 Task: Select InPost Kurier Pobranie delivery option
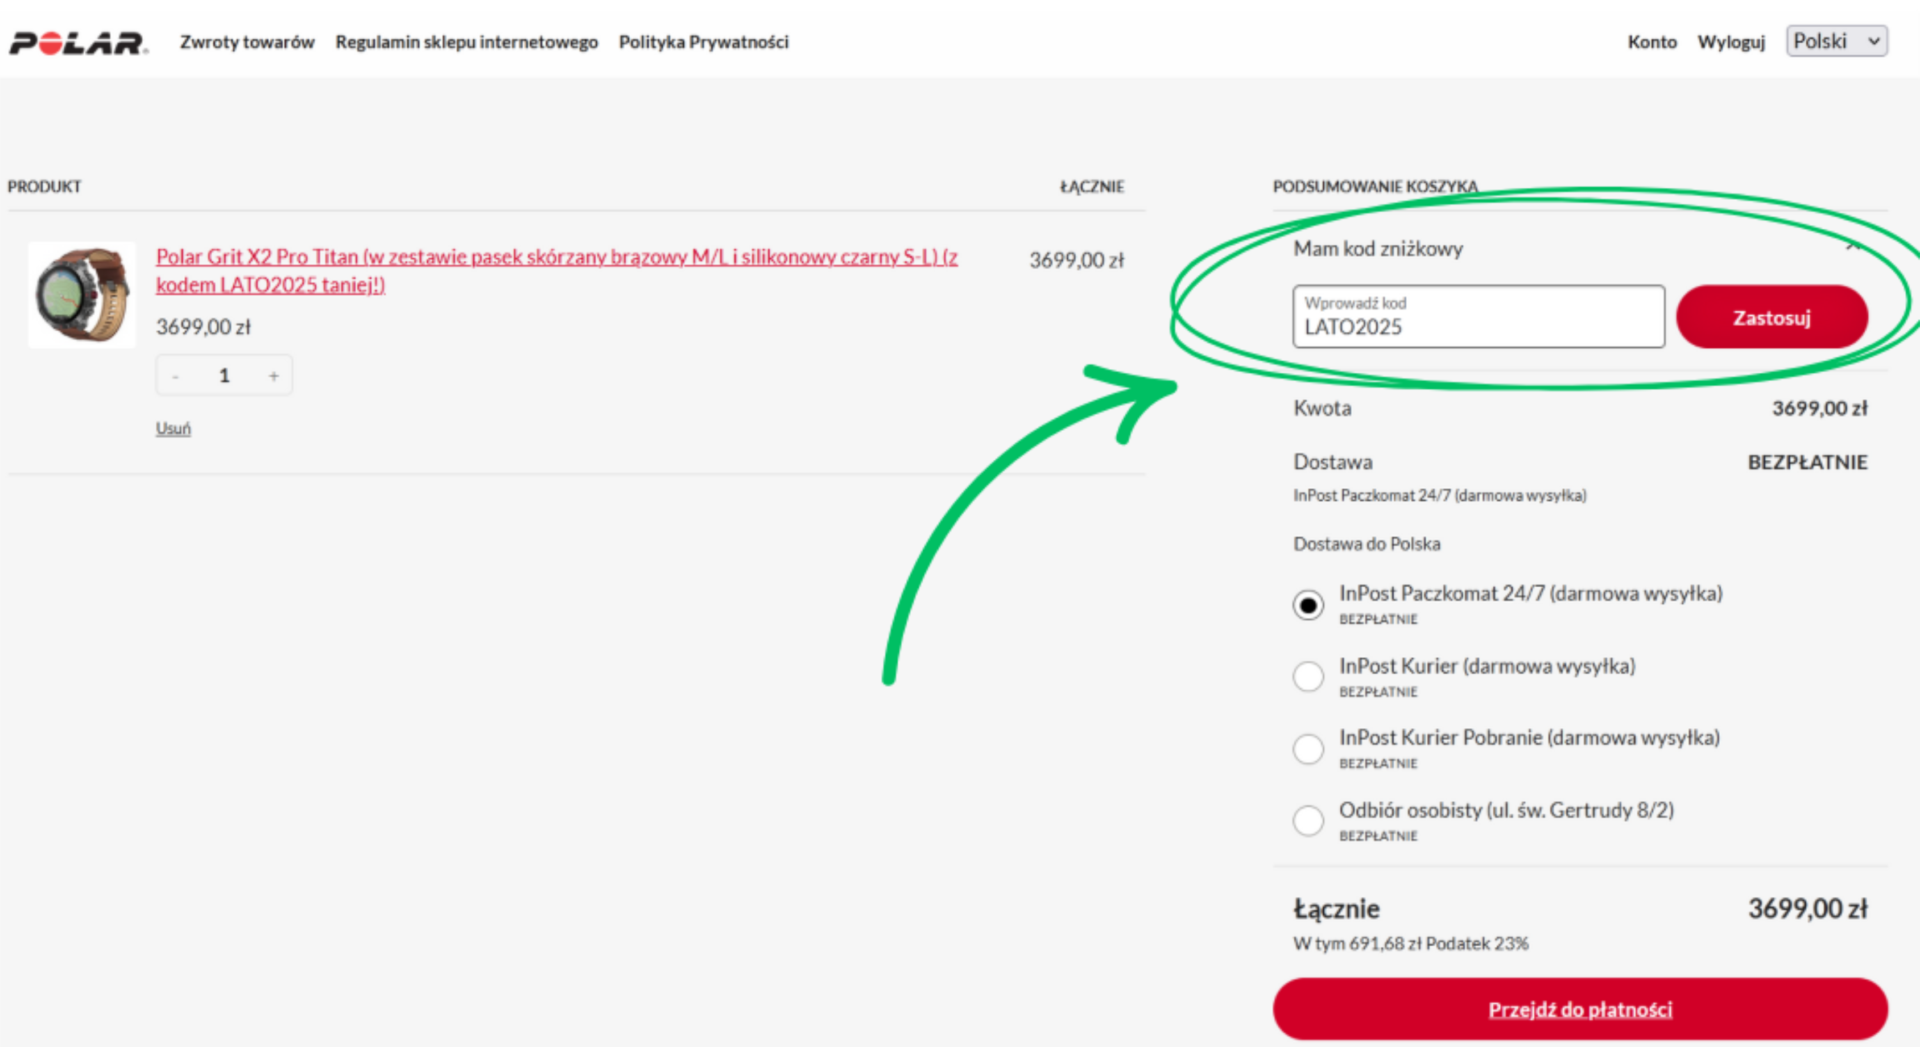1308,749
